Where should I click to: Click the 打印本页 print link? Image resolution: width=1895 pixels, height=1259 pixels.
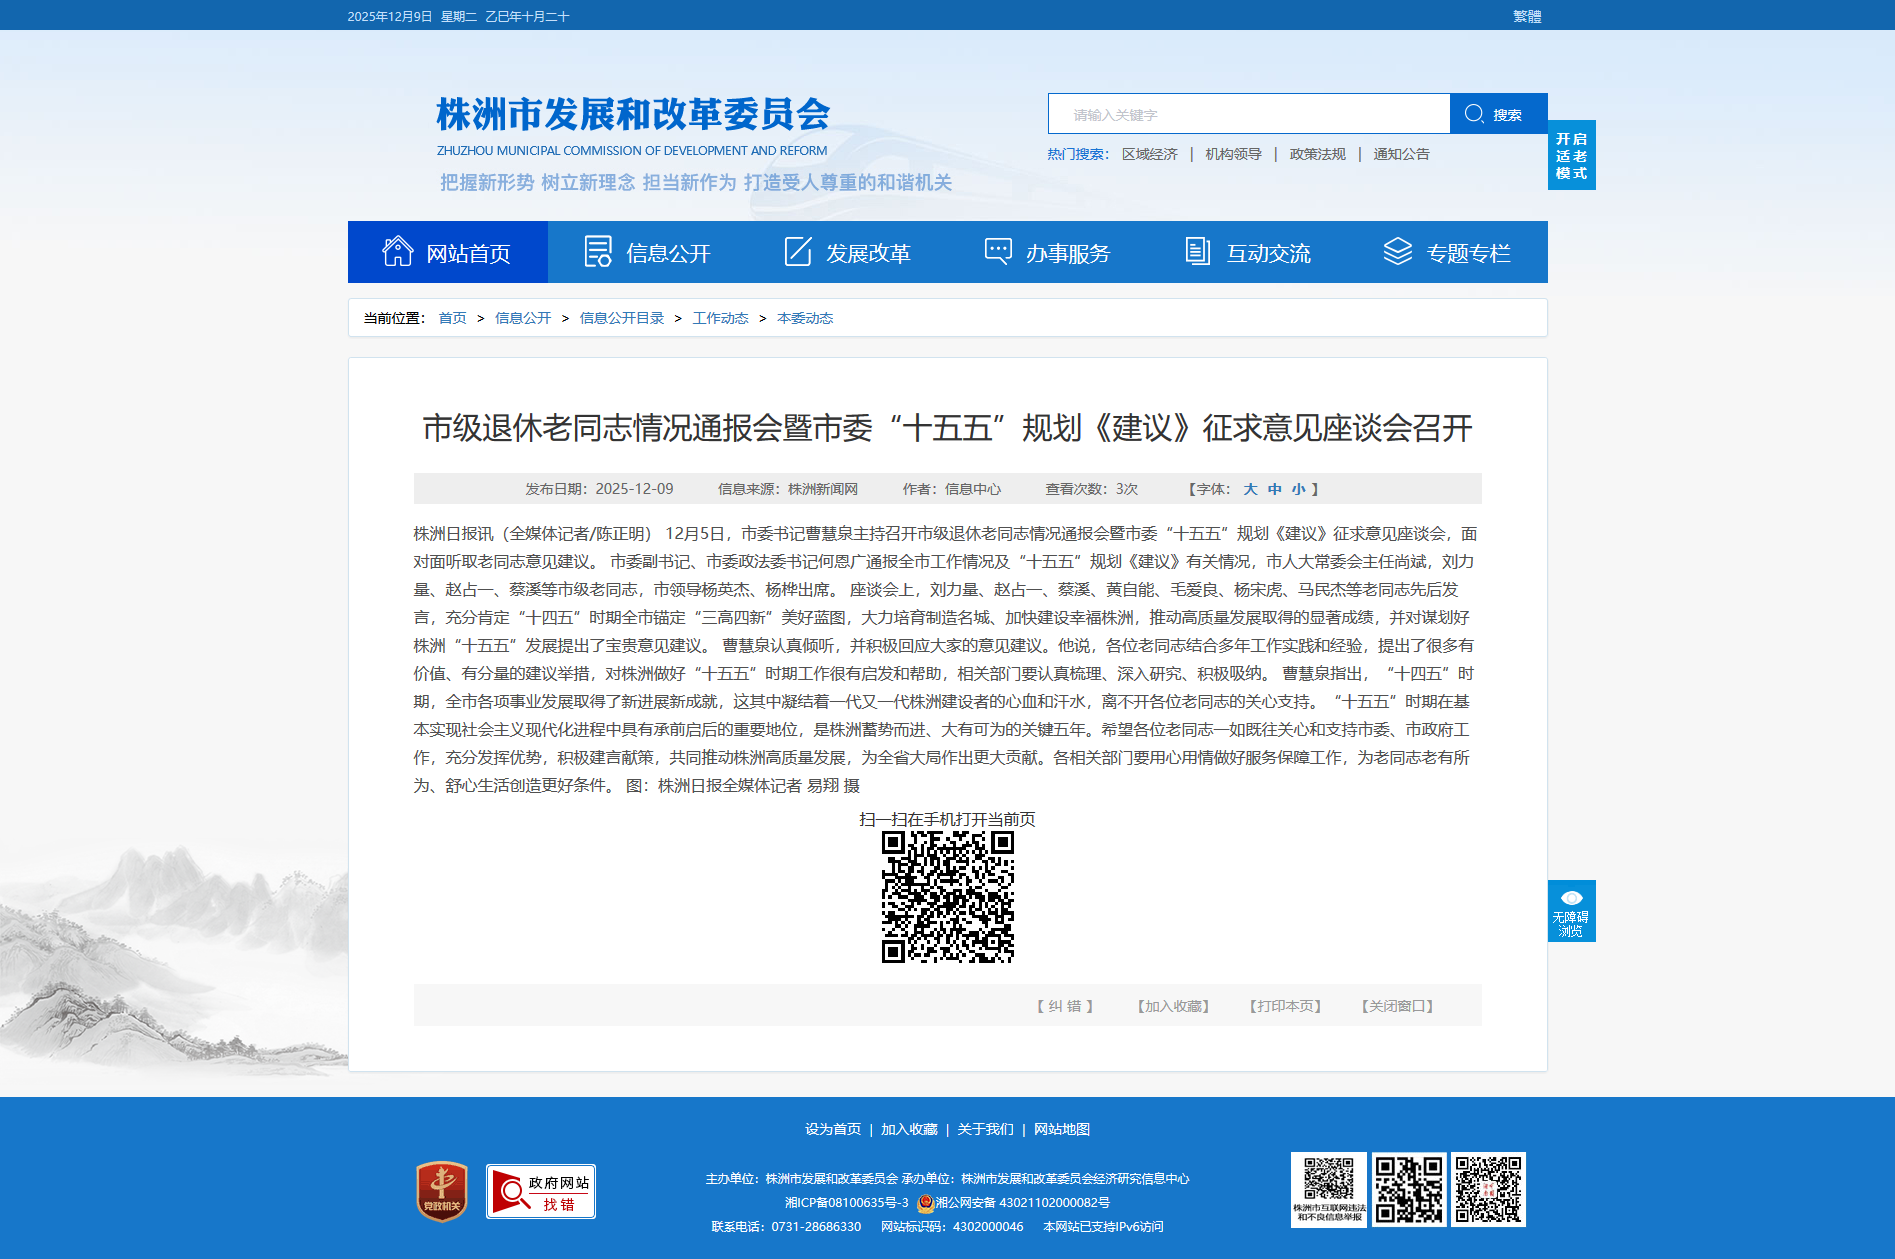click(x=1285, y=1006)
